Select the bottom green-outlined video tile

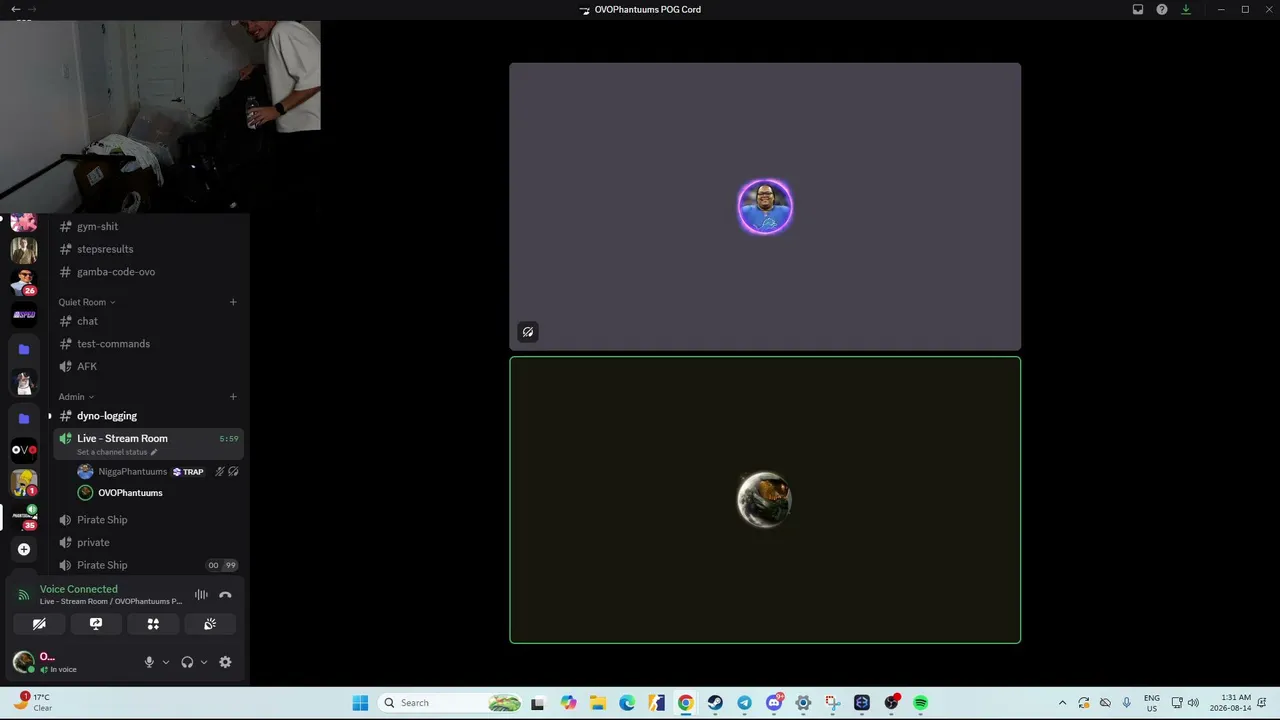[x=765, y=500]
